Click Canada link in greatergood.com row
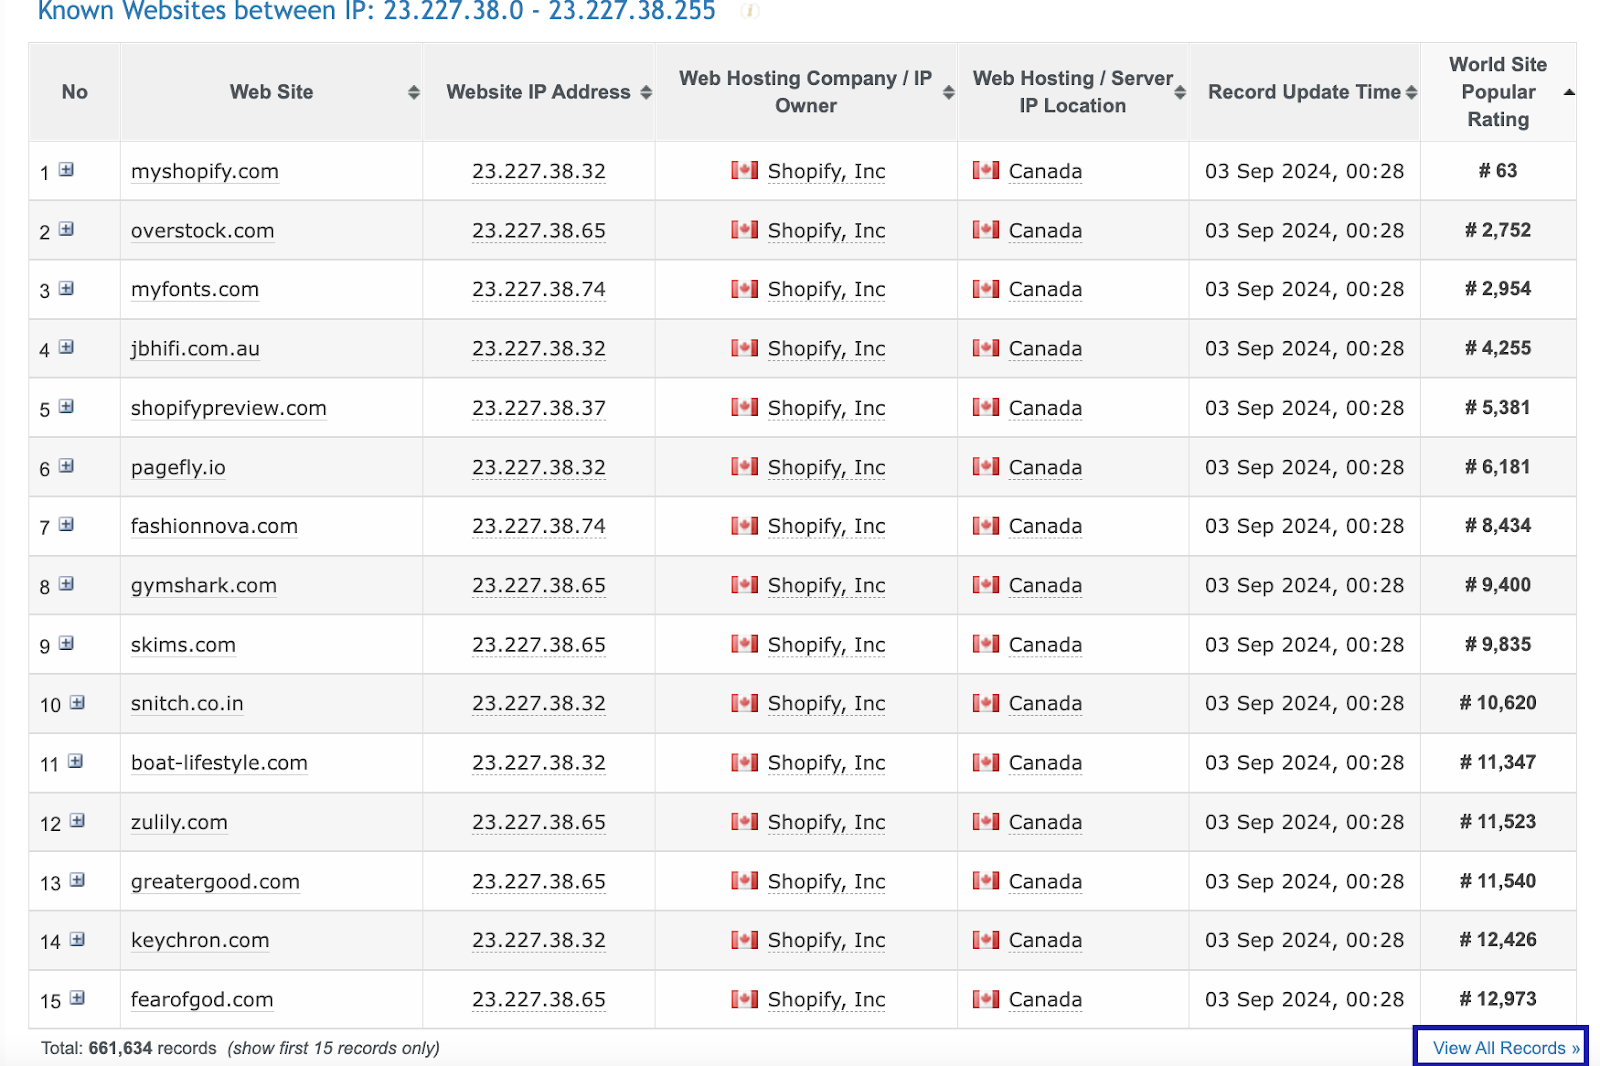The width and height of the screenshot is (1600, 1066). click(1045, 881)
